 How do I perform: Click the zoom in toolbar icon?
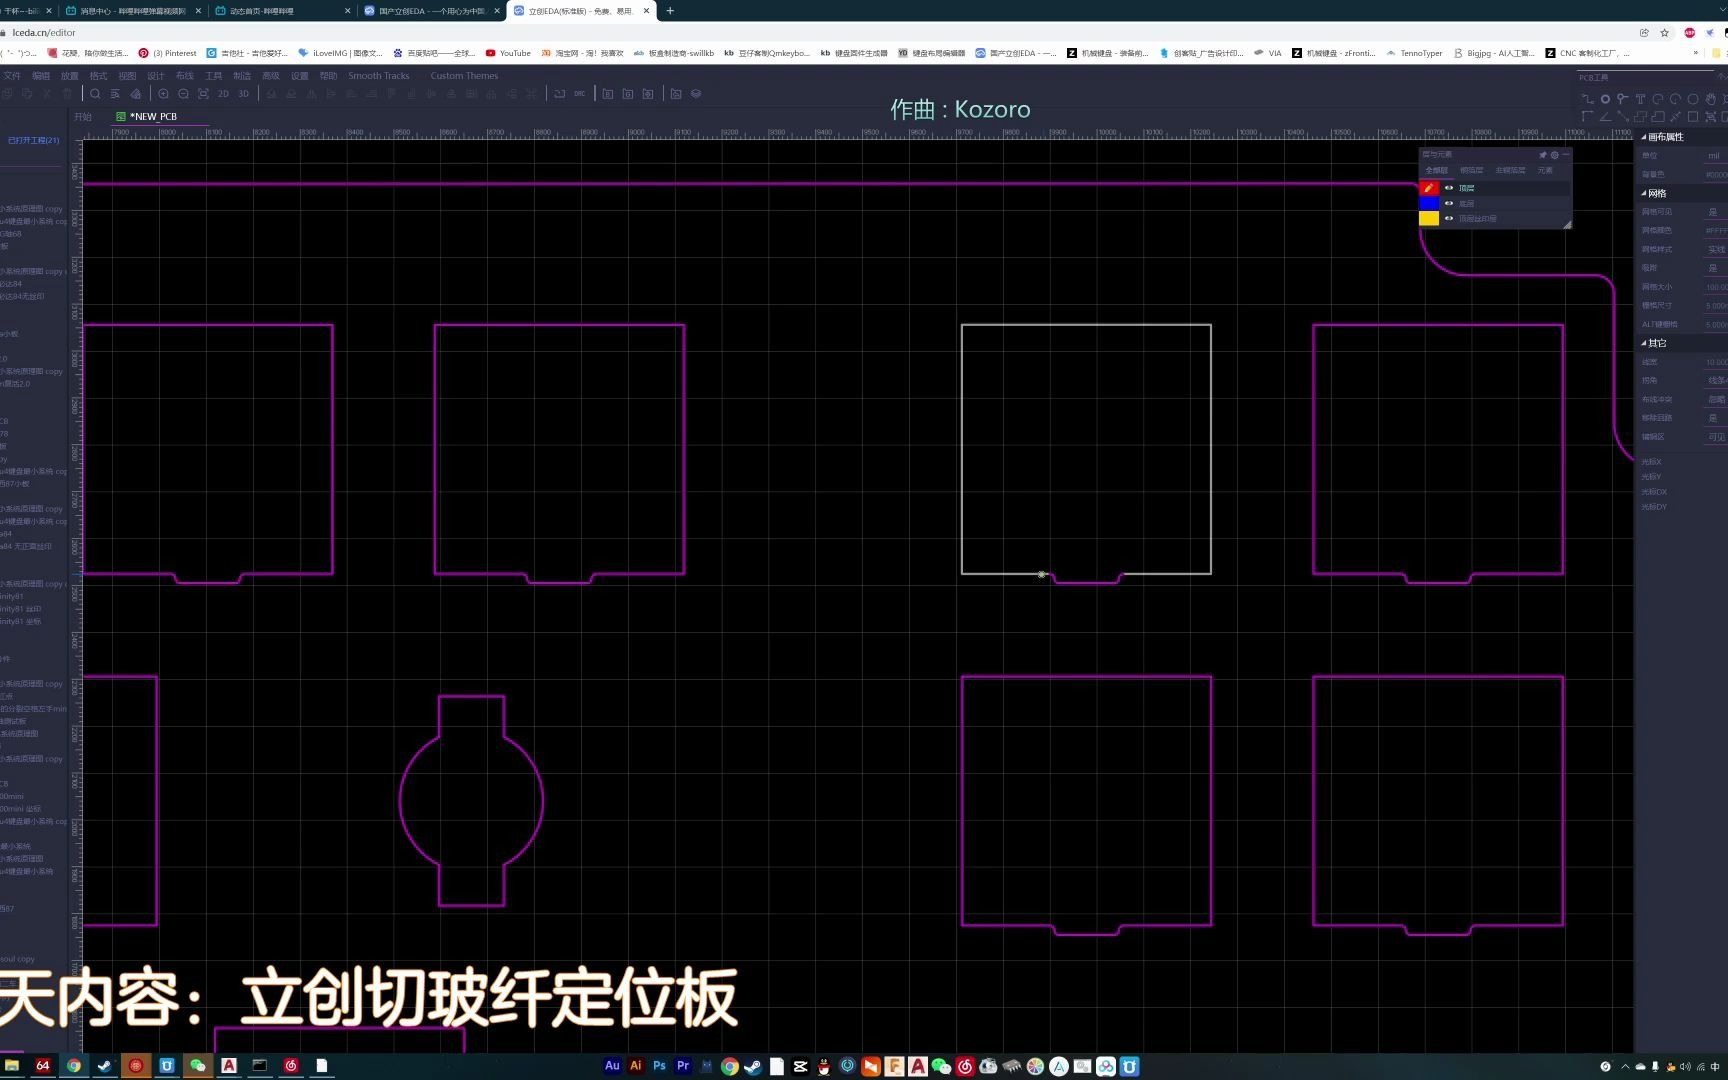coord(163,94)
